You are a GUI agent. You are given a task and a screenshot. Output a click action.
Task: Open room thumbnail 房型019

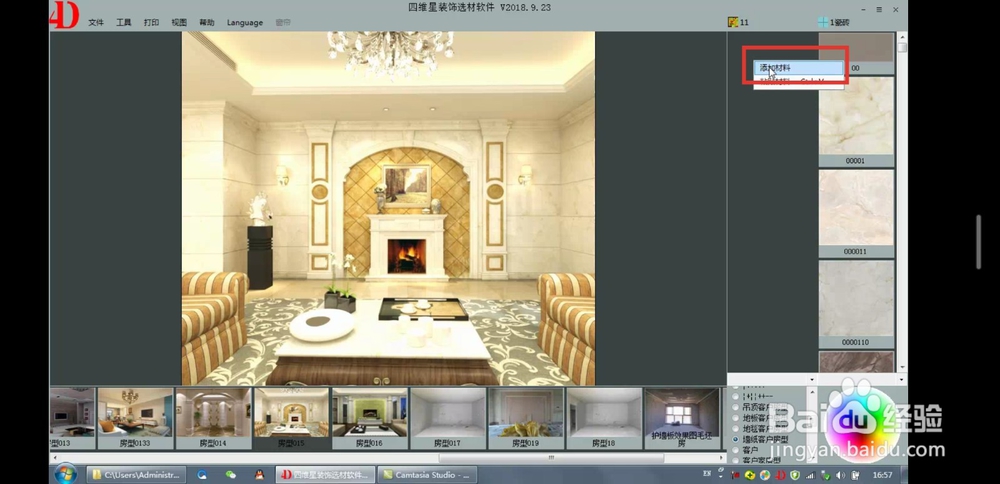[x=526, y=418]
